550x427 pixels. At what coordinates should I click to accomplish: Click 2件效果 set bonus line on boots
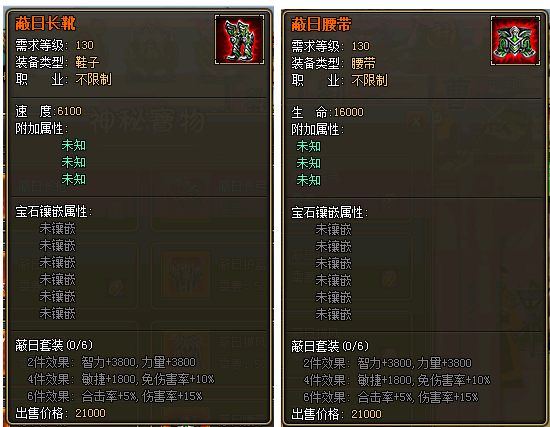pos(112,362)
